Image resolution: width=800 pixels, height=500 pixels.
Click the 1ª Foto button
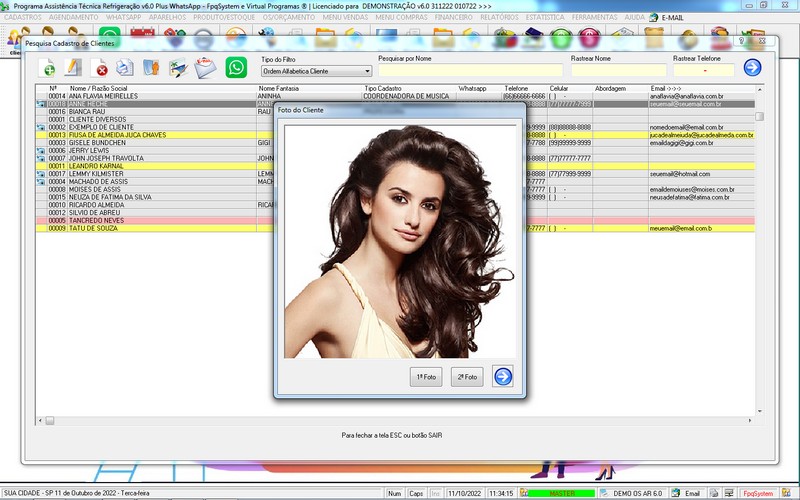pos(426,377)
